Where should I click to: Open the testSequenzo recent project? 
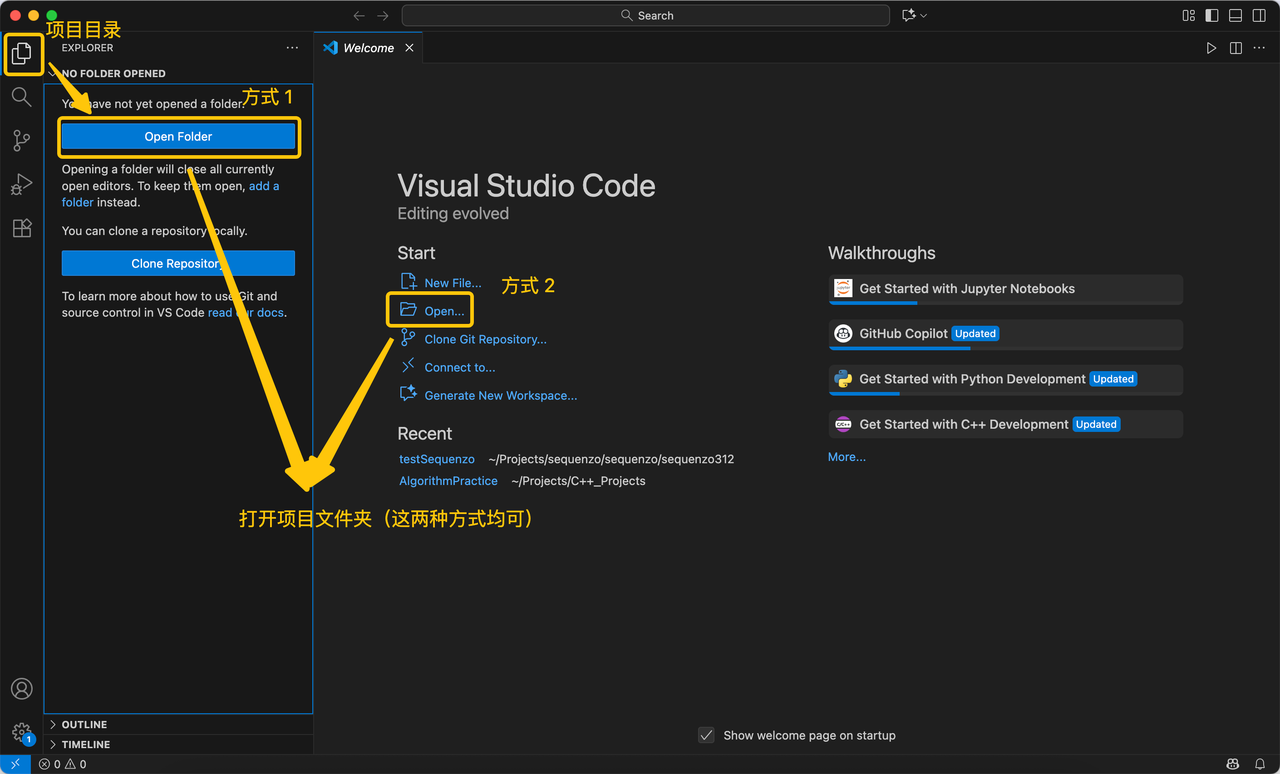[437, 459]
